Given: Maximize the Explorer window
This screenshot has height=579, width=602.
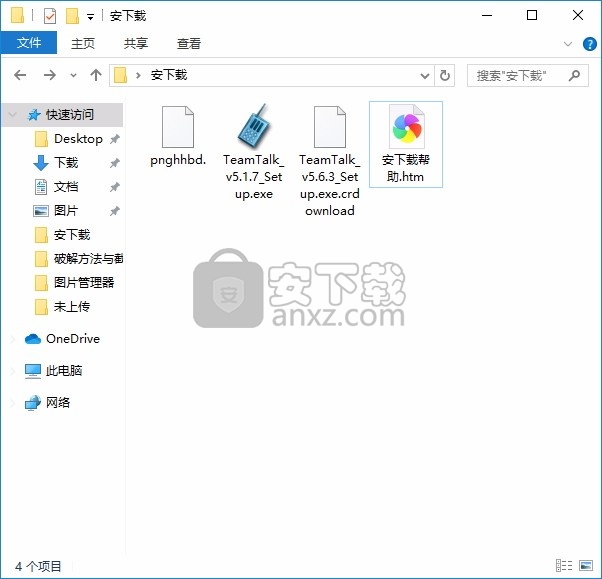Looking at the screenshot, I should [532, 15].
